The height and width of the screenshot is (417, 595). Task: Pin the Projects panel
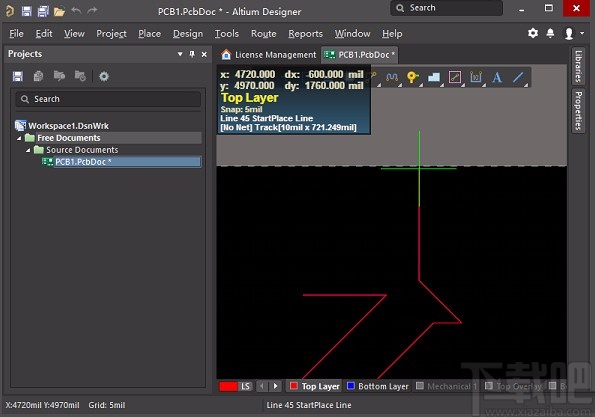pyautogui.click(x=192, y=54)
